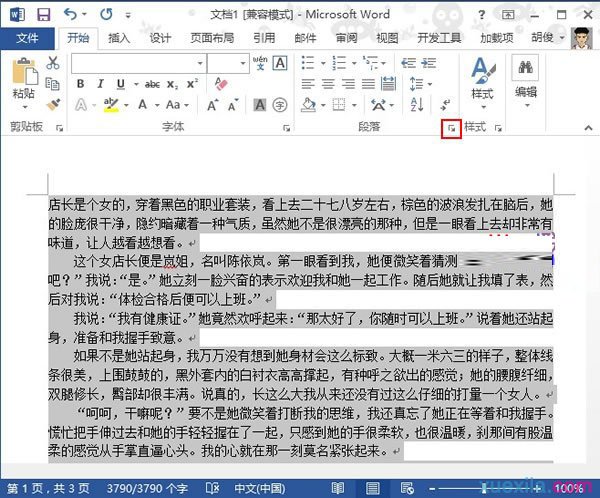Switch to the 插入 tab
Screen dimensions: 600x498
tap(119, 38)
